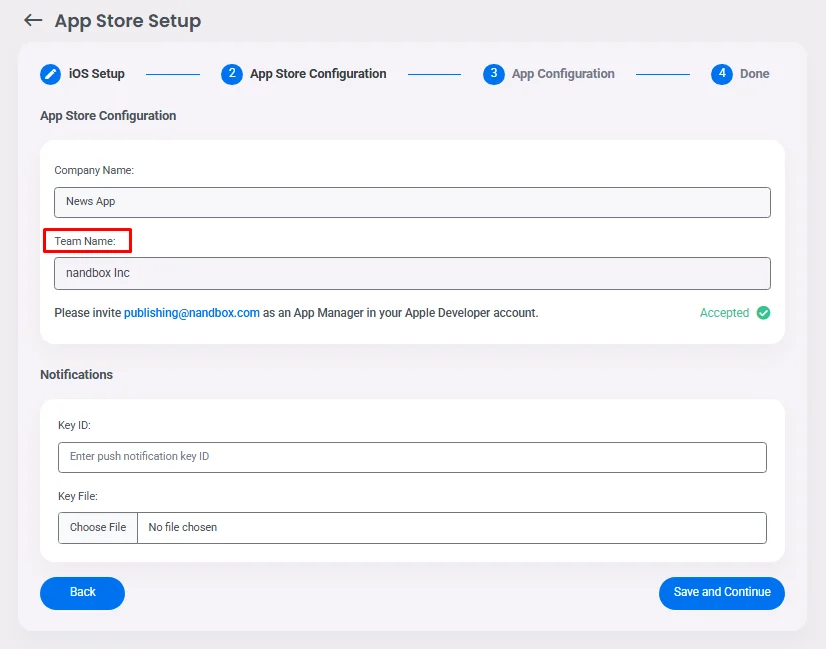Click the Company Name input field
The width and height of the screenshot is (826, 649).
pos(412,202)
